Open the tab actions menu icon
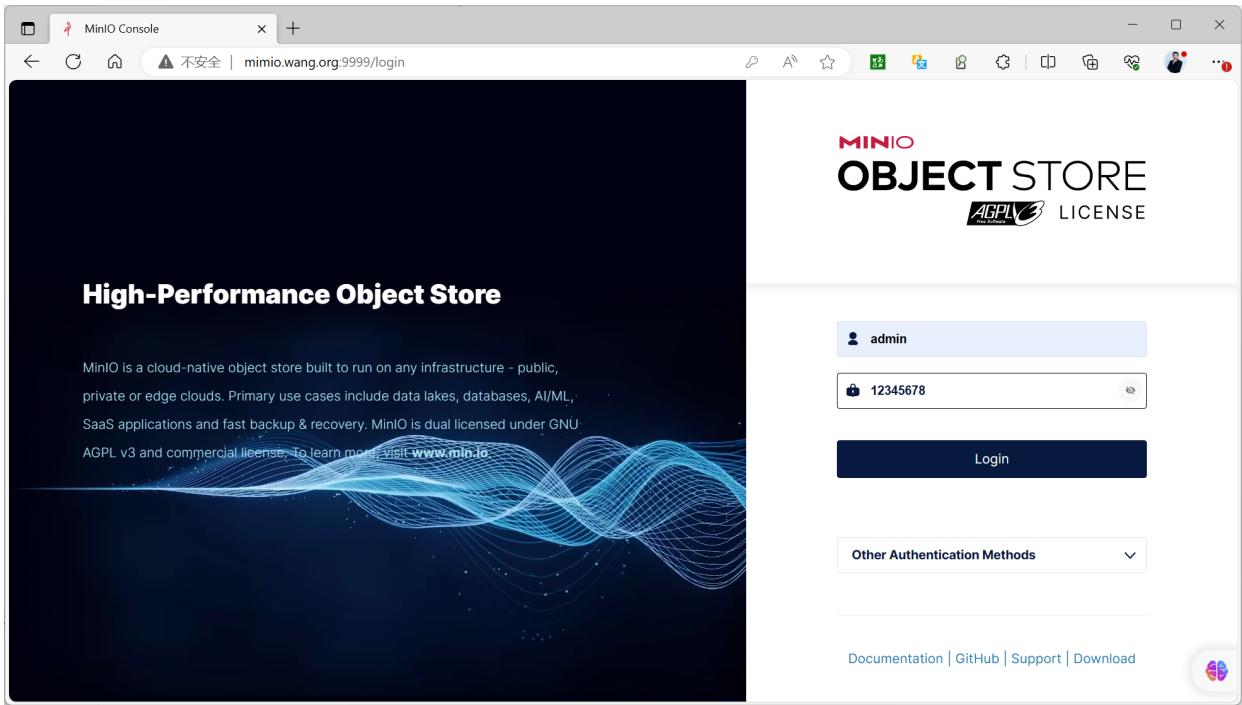 click(x=28, y=28)
